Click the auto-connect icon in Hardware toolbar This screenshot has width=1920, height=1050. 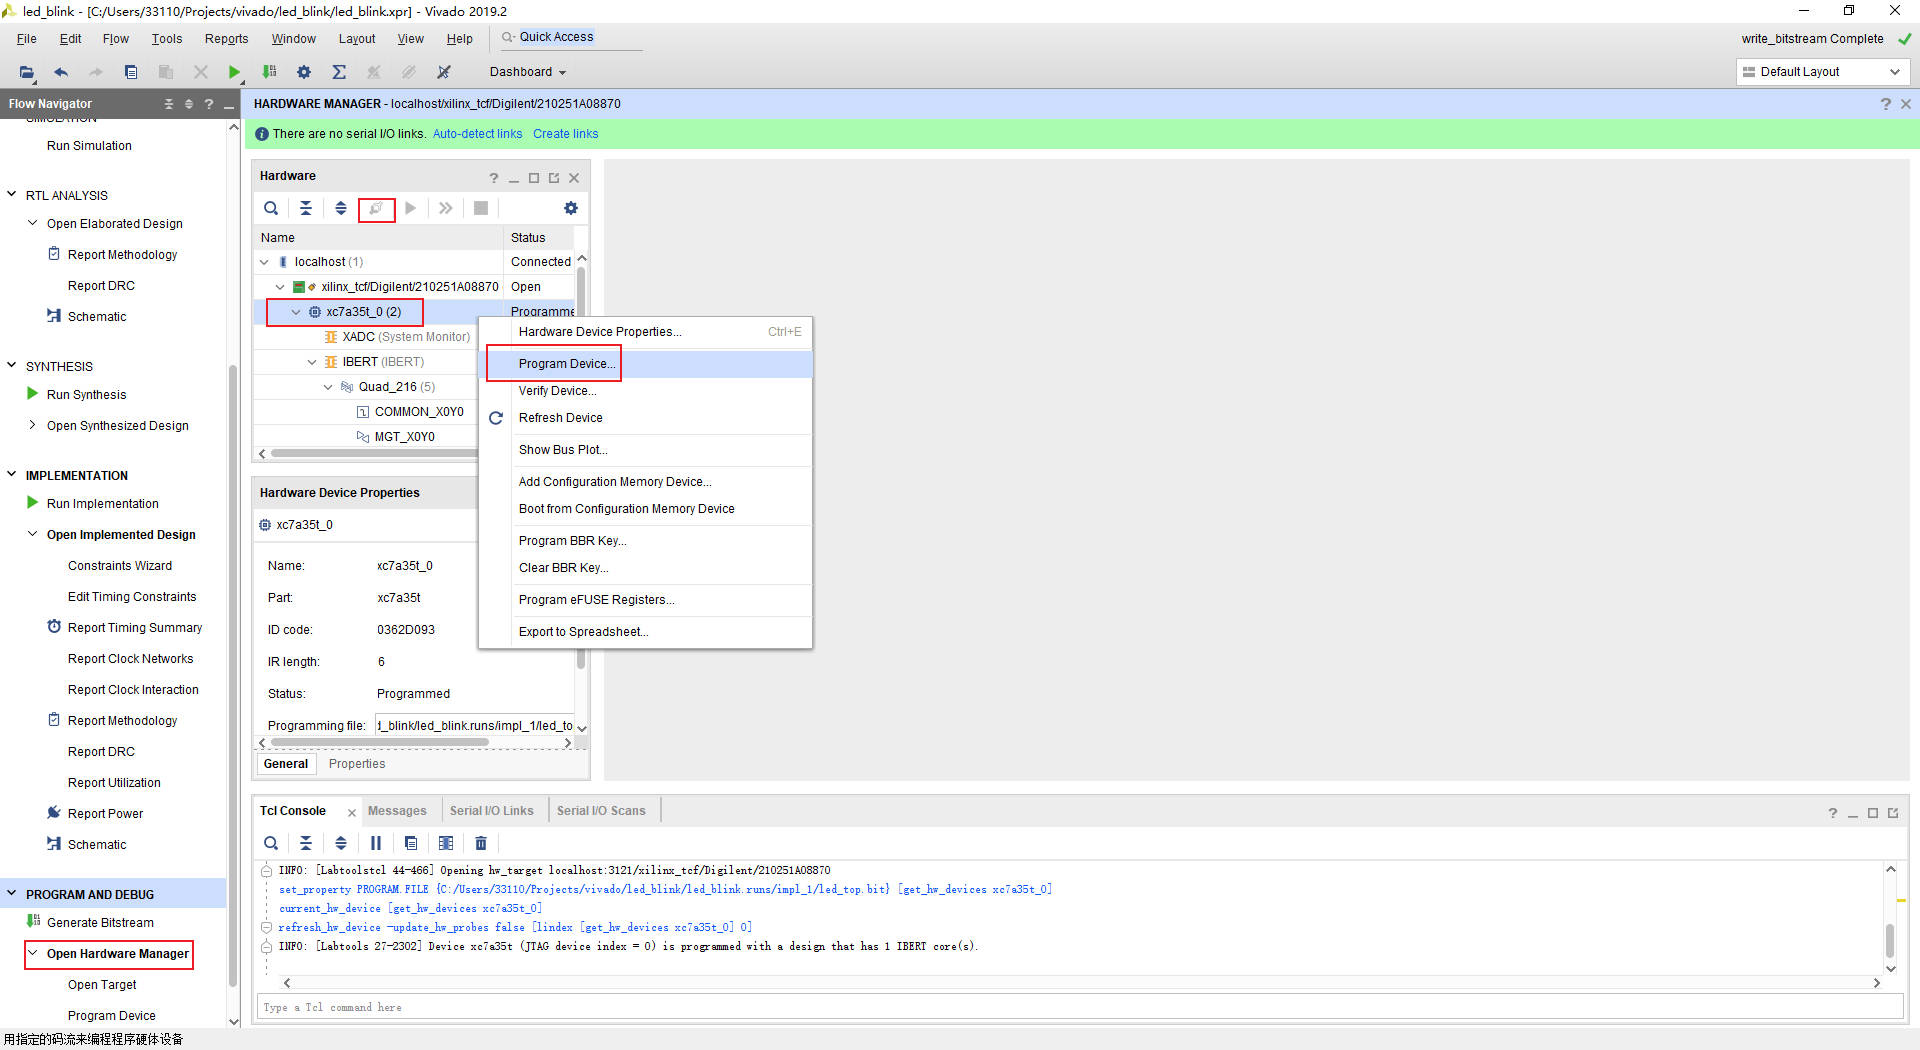(x=376, y=208)
